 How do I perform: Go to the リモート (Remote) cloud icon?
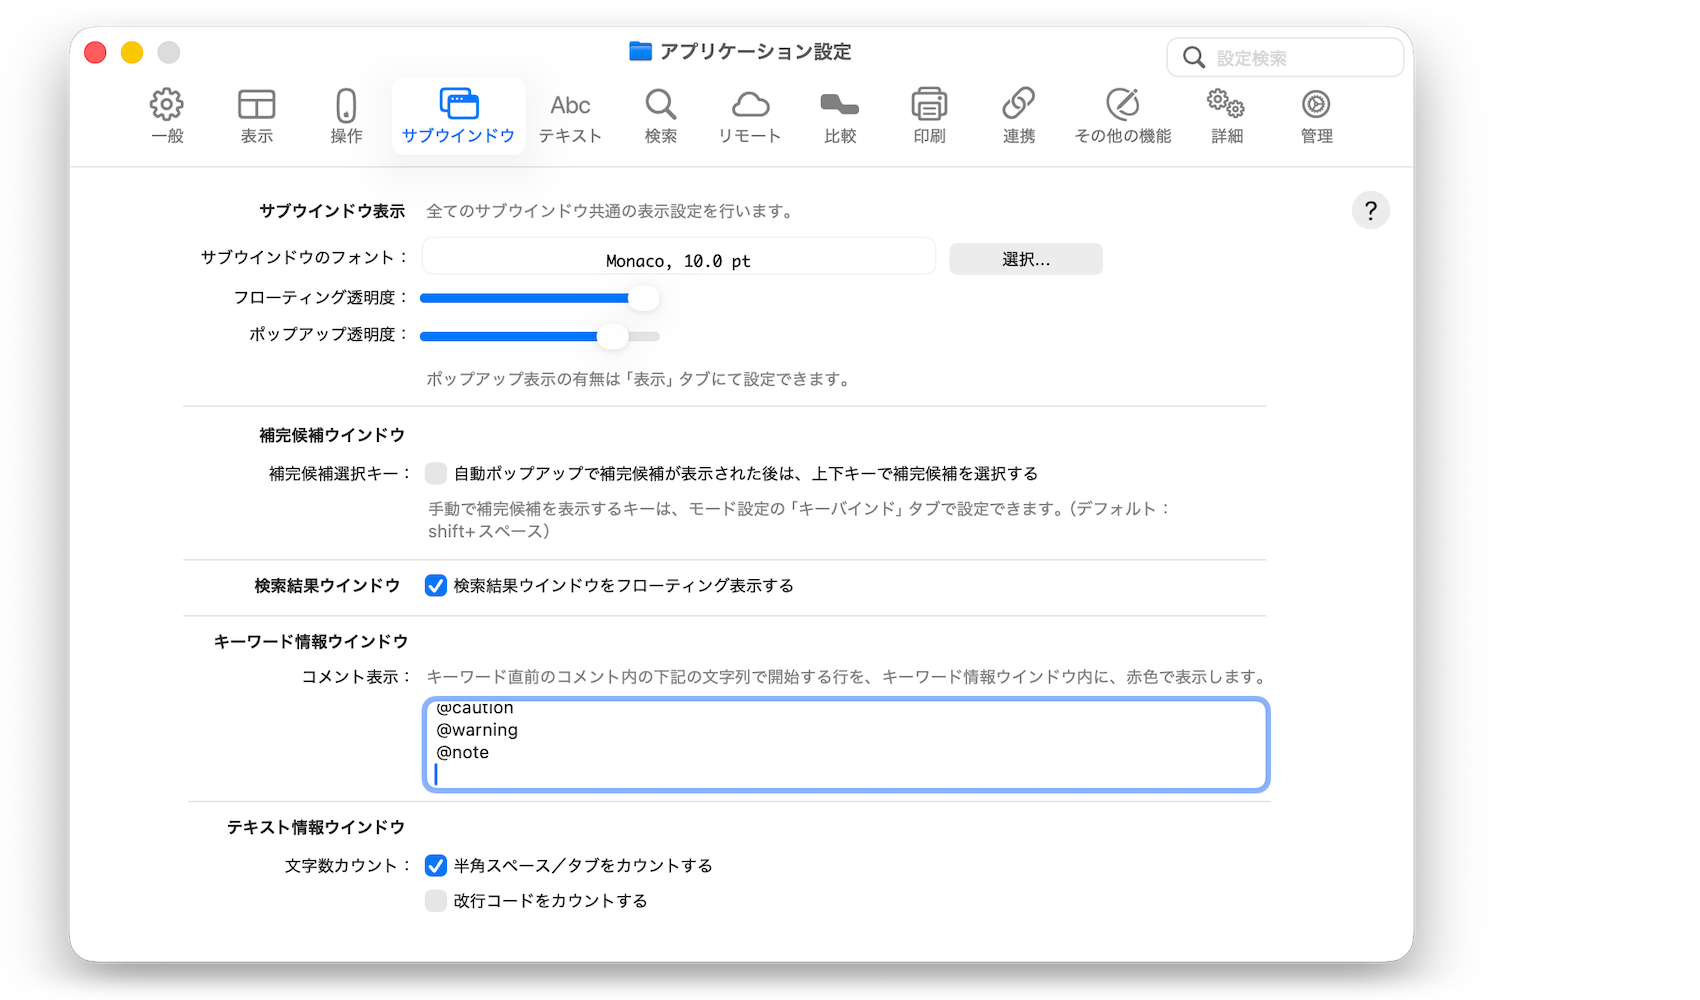click(x=750, y=115)
